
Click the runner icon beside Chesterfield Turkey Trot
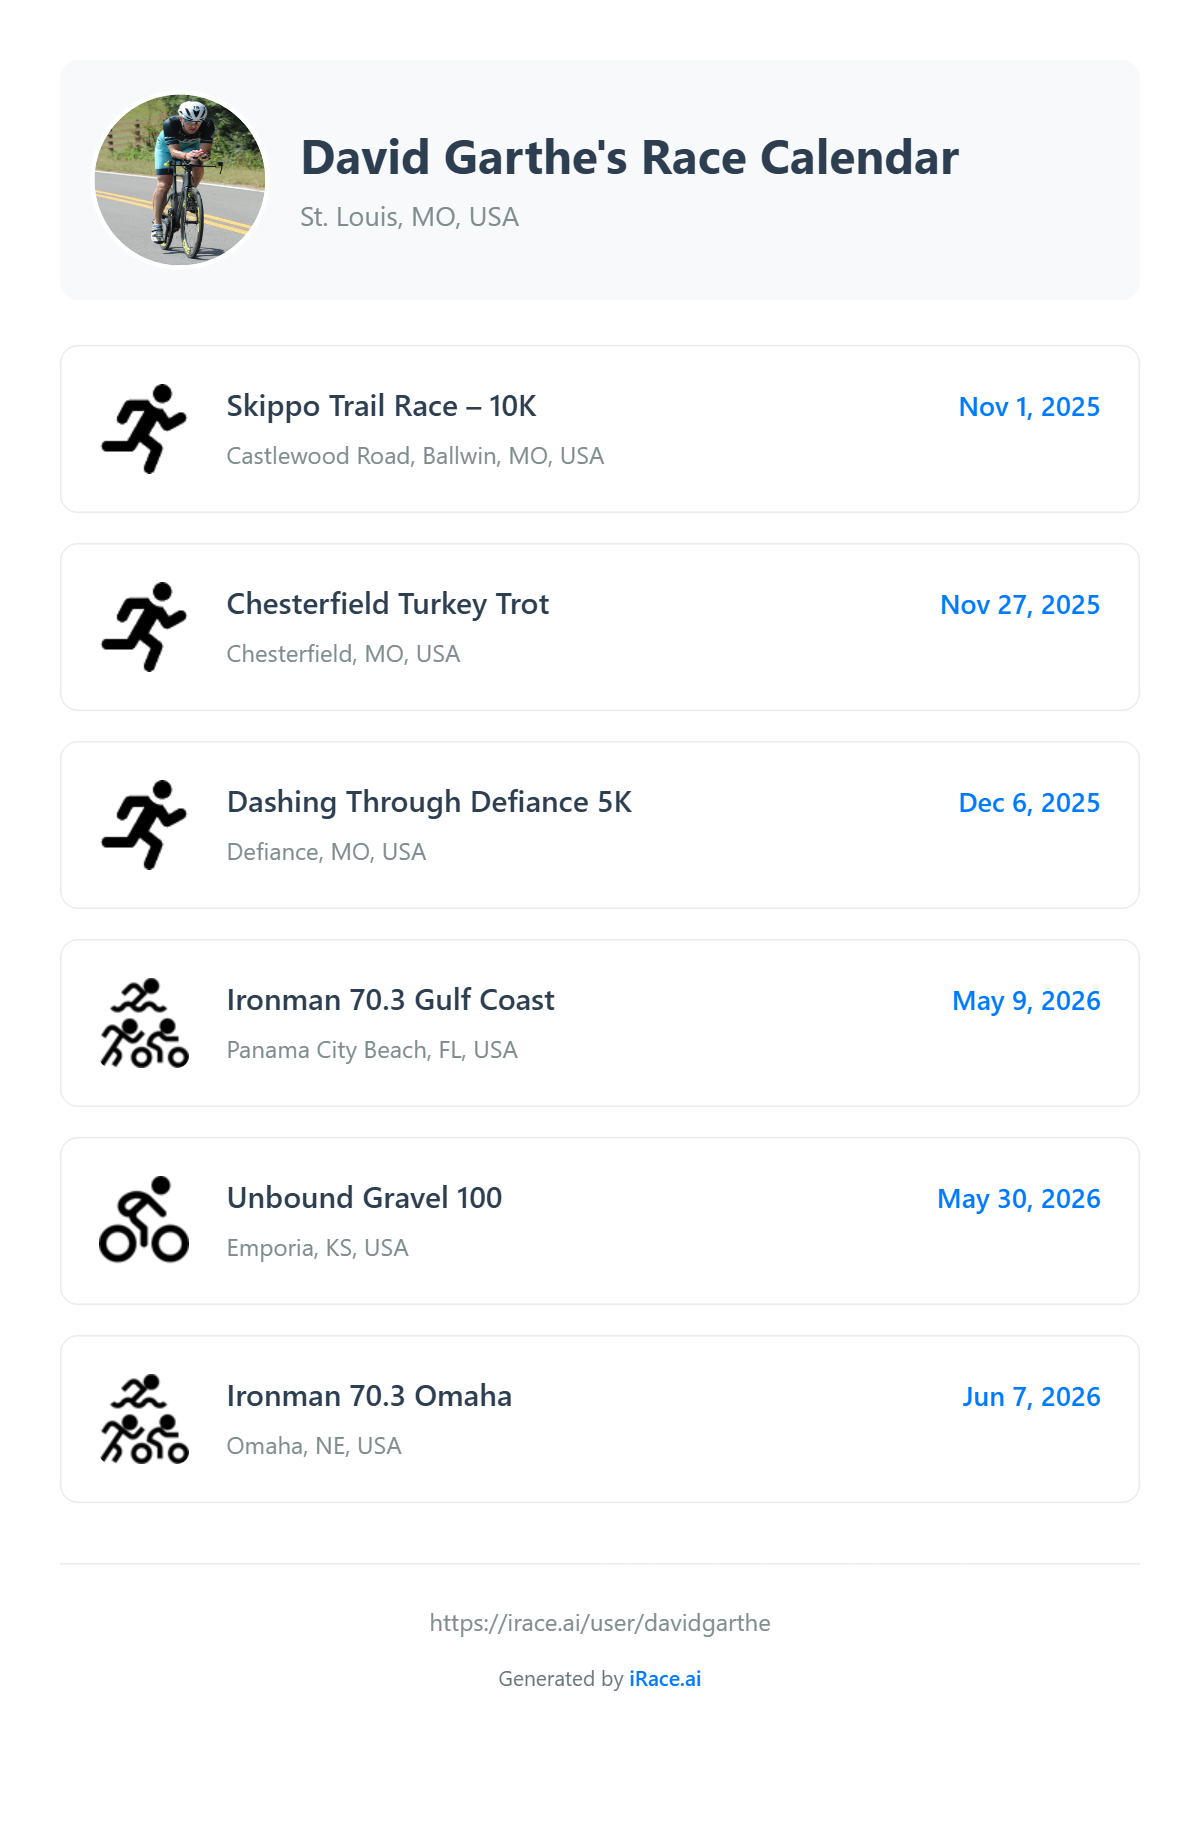coord(144,627)
